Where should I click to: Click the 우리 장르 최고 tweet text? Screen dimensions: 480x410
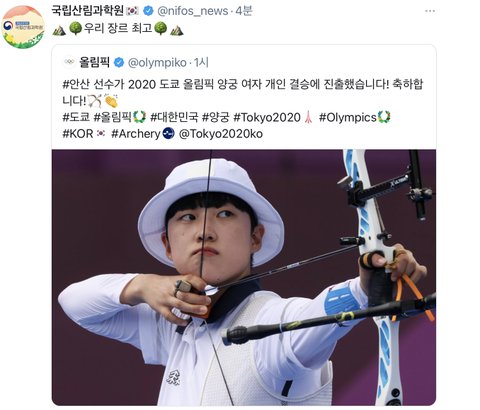pos(118,28)
